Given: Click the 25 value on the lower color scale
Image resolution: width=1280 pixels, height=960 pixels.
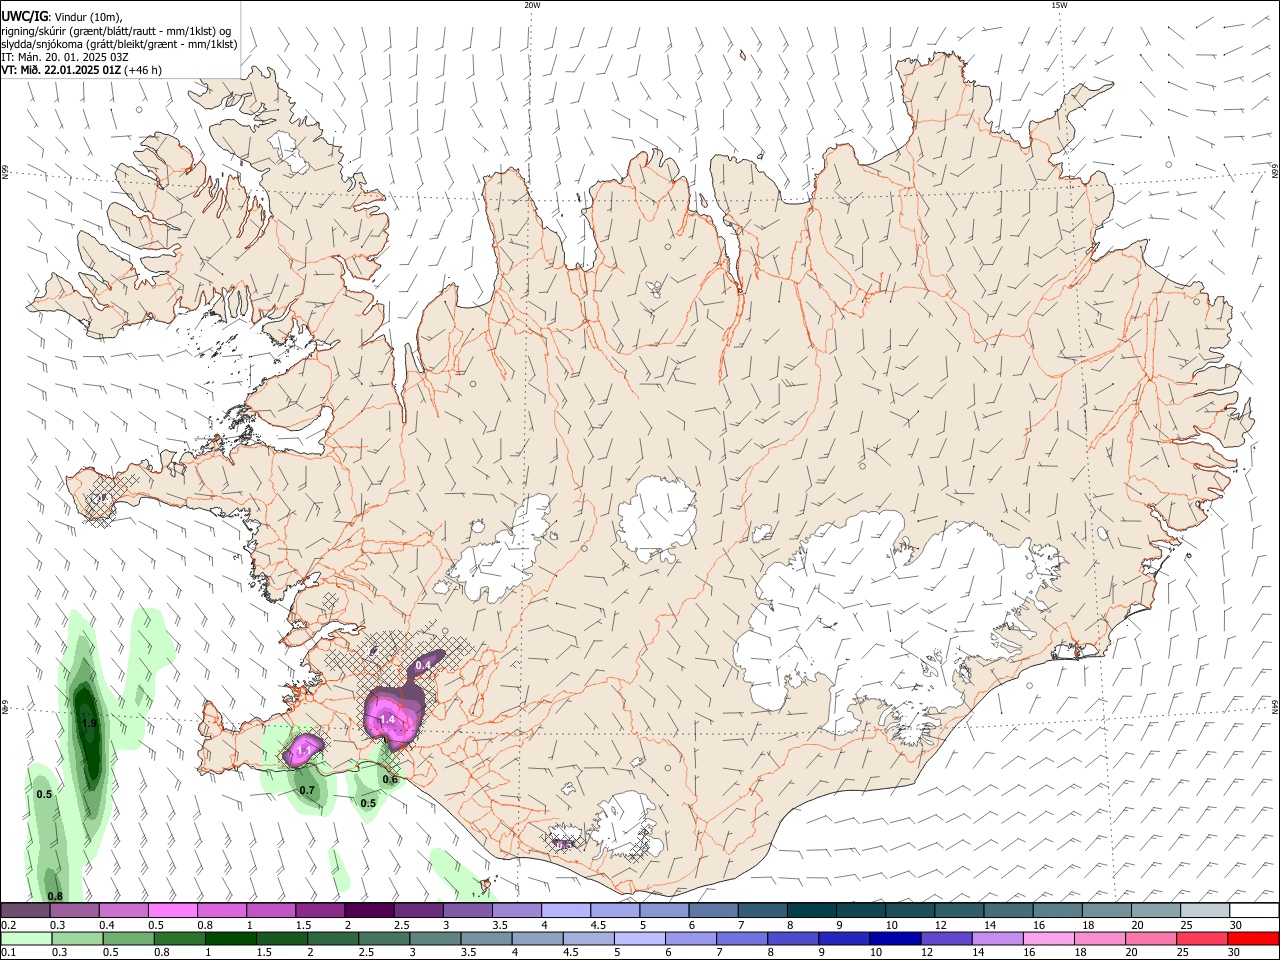Looking at the screenshot, I should pos(1183,953).
